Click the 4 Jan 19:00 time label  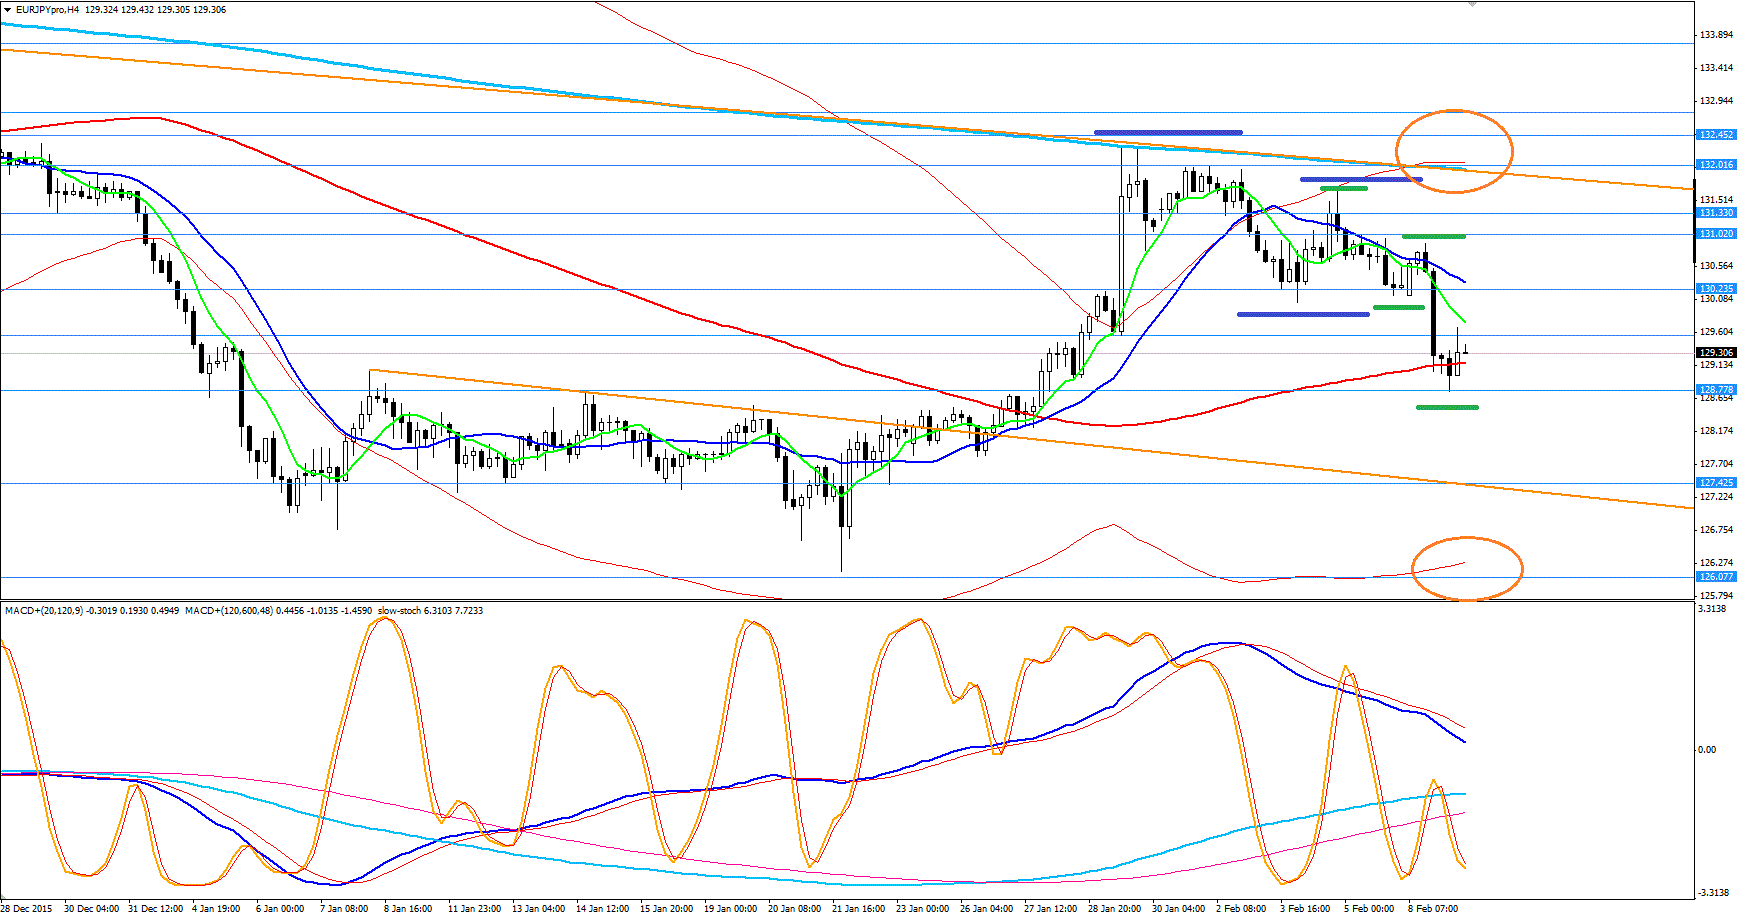(x=215, y=909)
